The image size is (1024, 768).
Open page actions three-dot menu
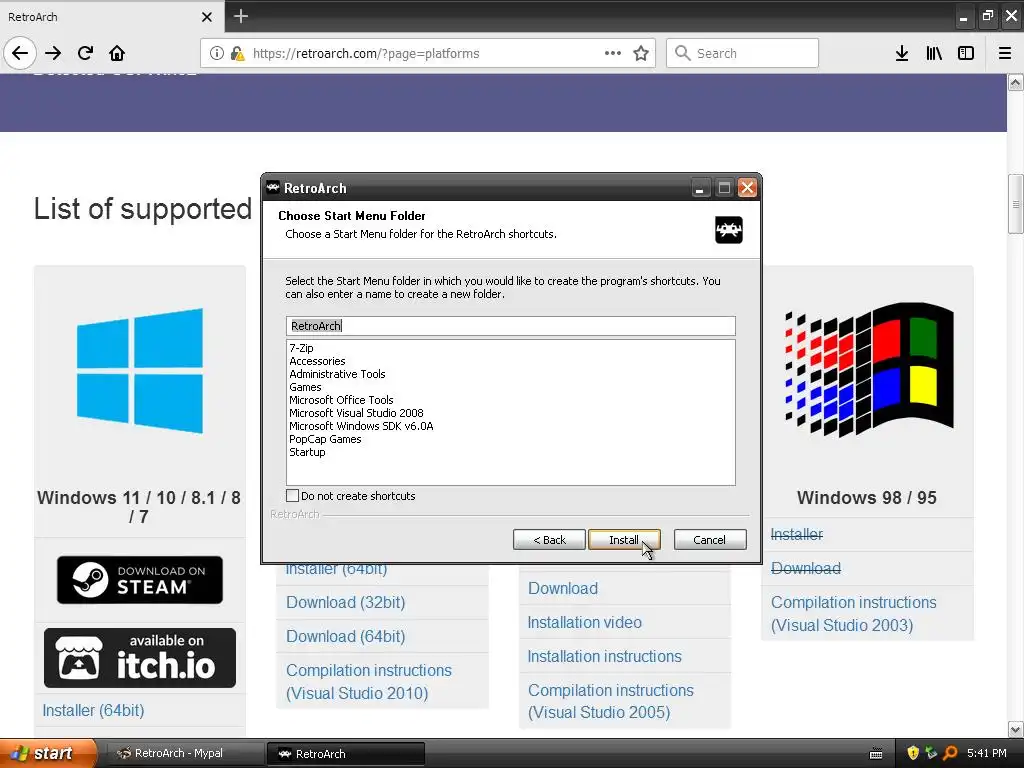click(613, 53)
